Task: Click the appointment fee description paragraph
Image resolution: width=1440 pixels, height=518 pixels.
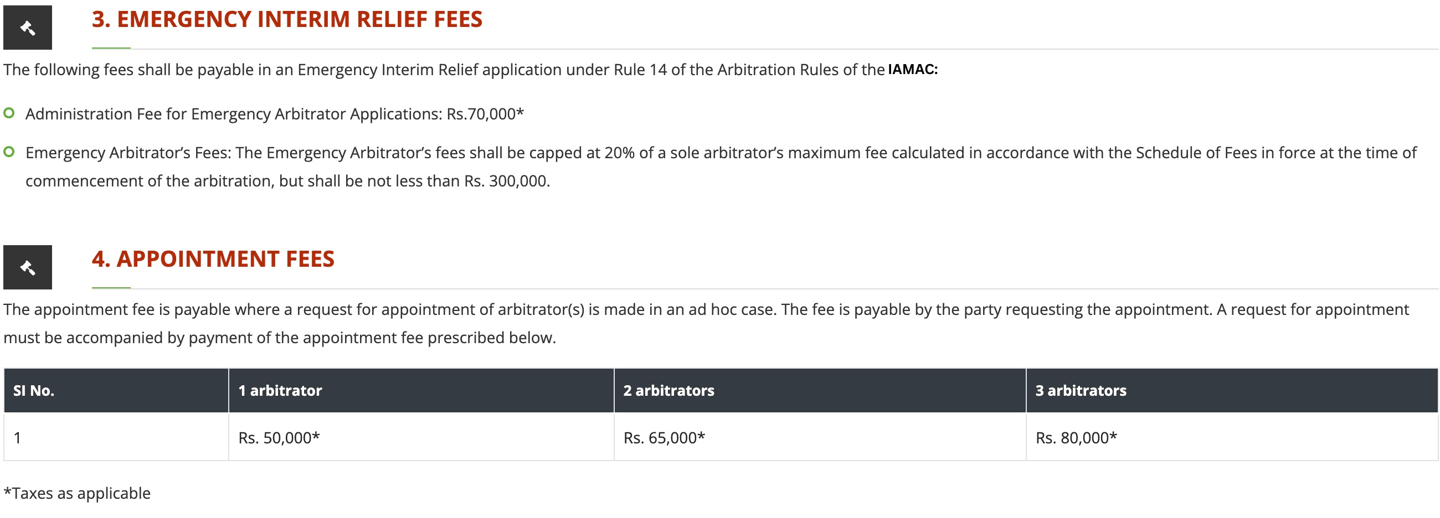Action: point(706,323)
